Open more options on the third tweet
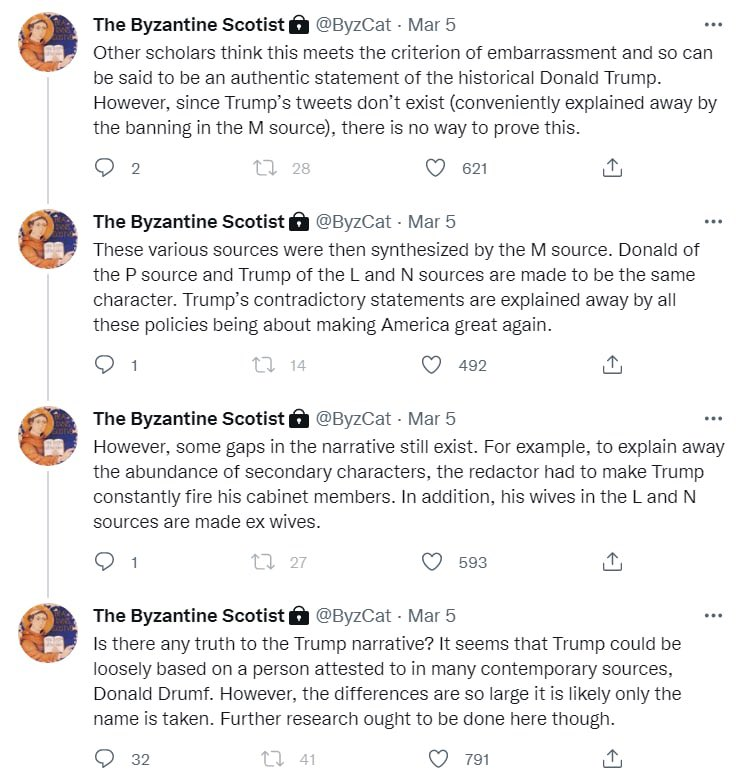The image size is (738, 778). [713, 418]
